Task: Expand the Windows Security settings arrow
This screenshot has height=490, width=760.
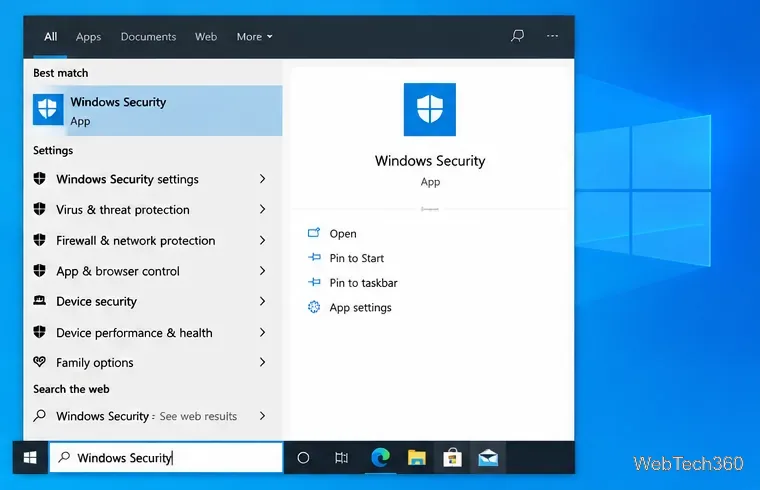Action: pos(262,179)
